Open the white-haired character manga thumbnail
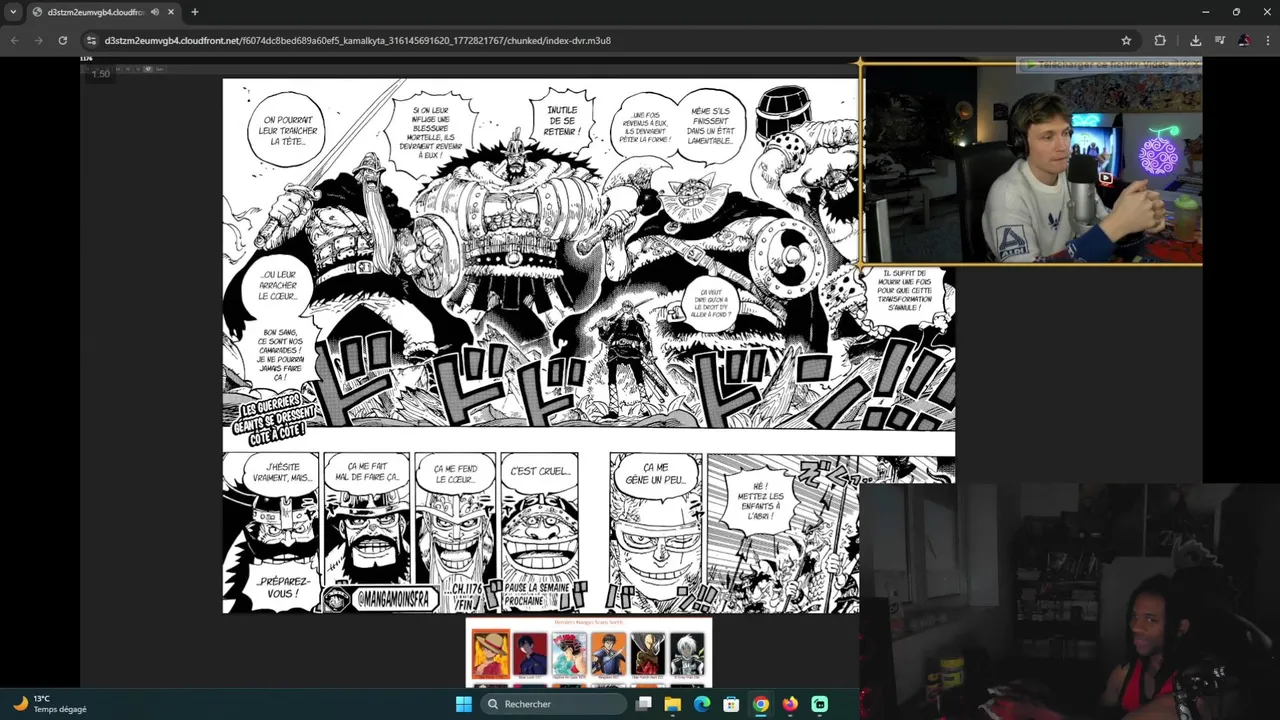Viewport: 1280px width, 720px height. point(687,655)
